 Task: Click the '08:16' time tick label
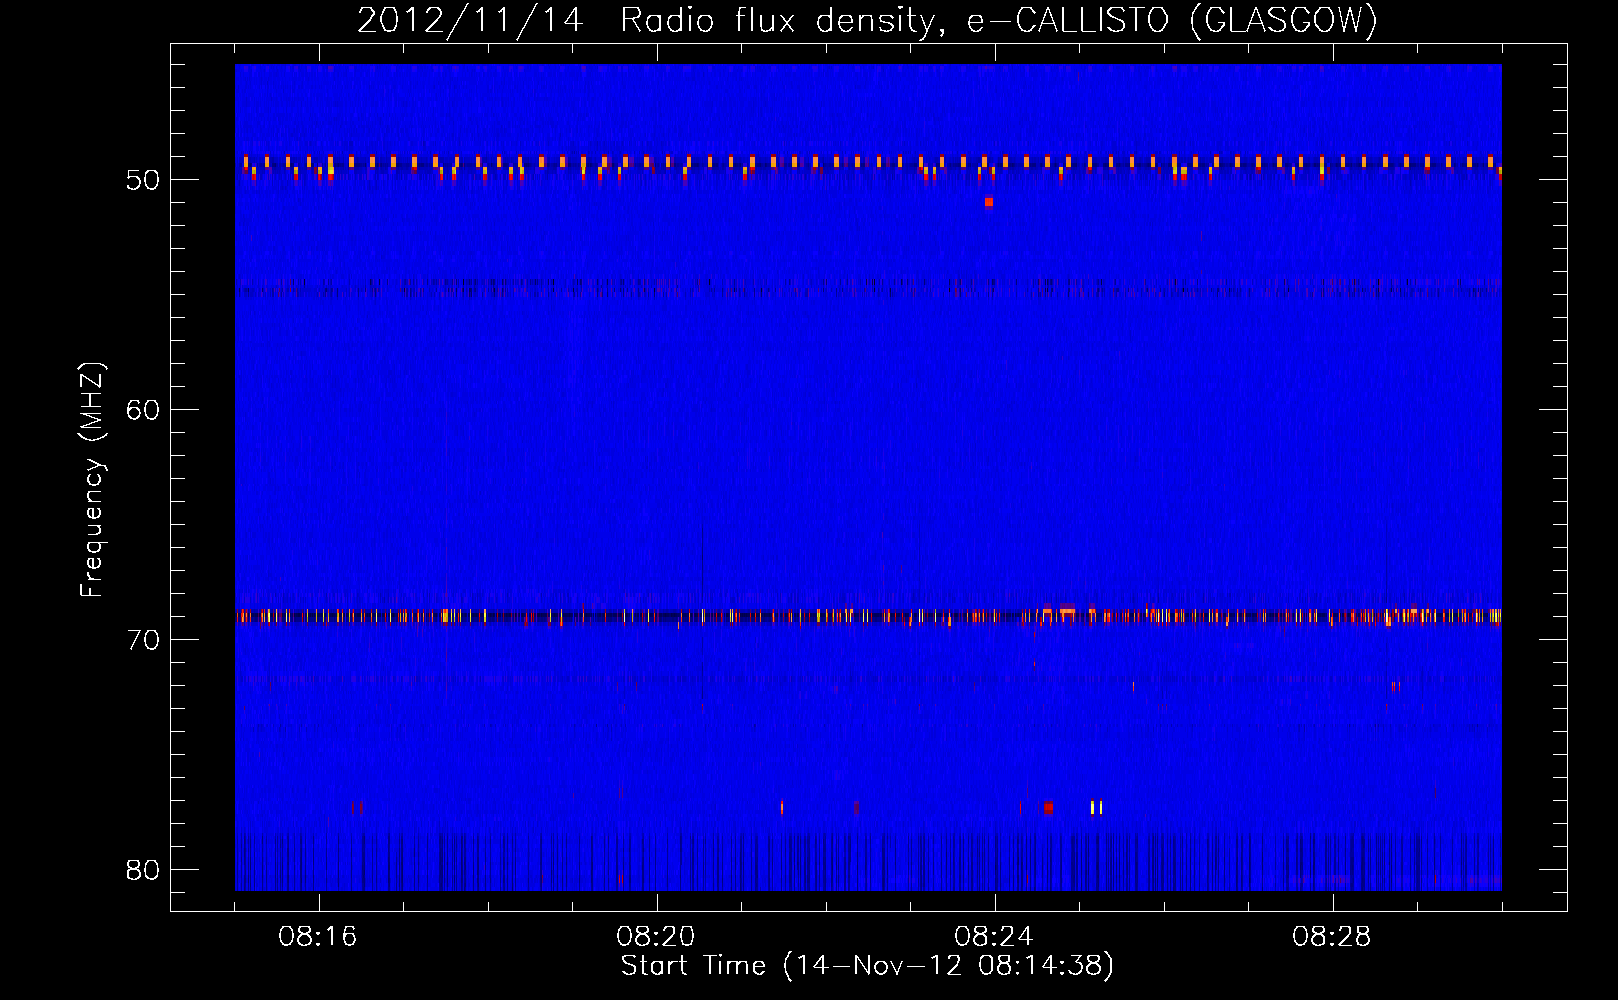318,937
